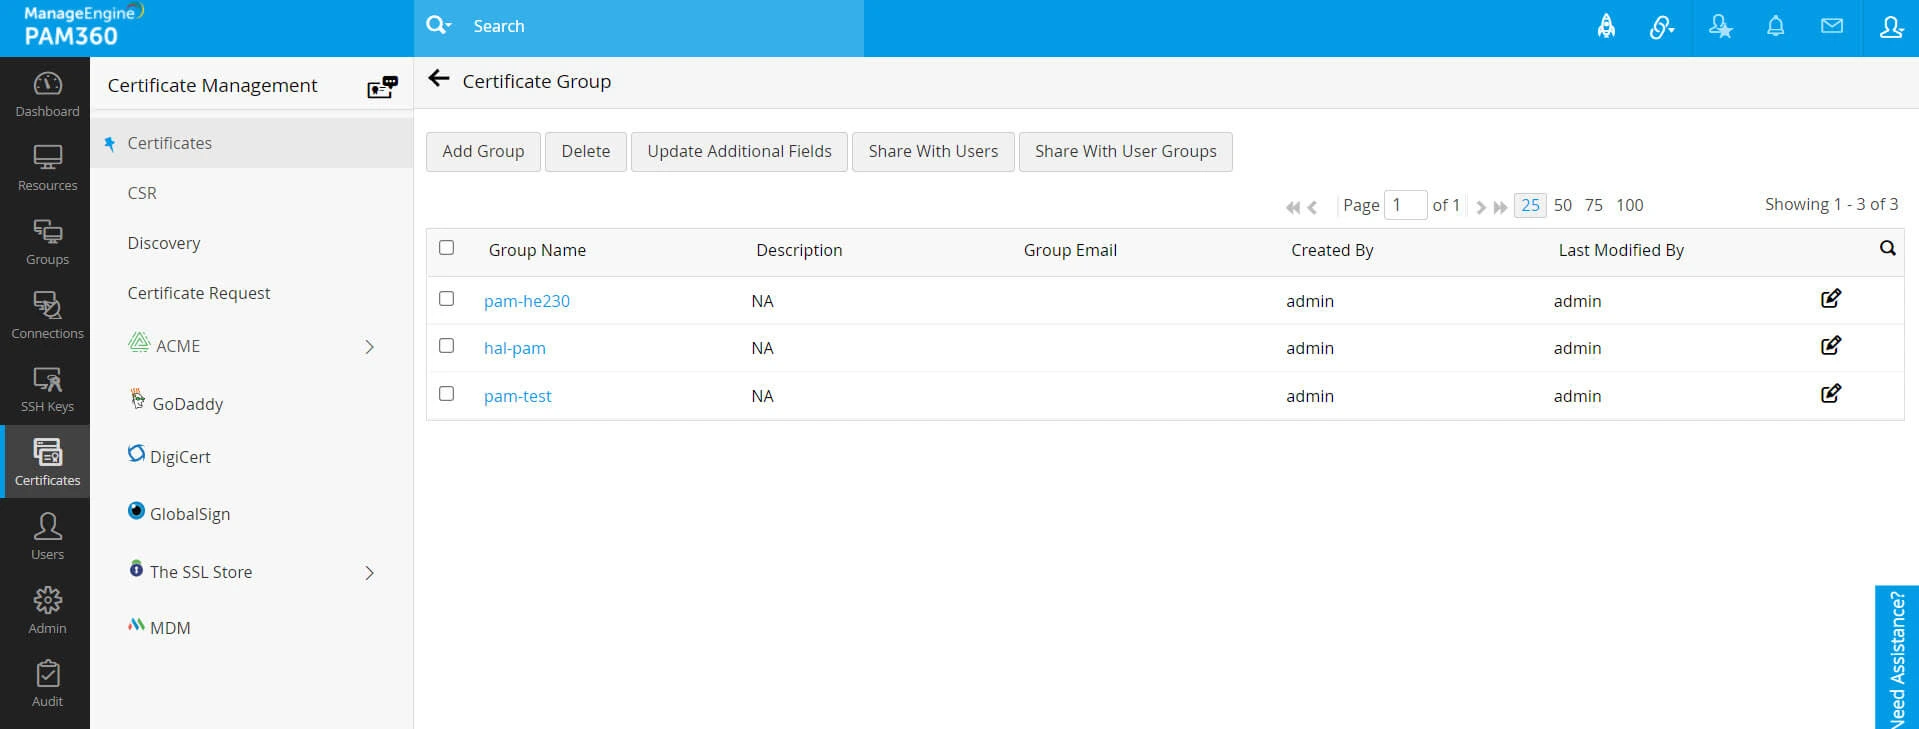
Task: Click the page number input field
Action: 1405,205
